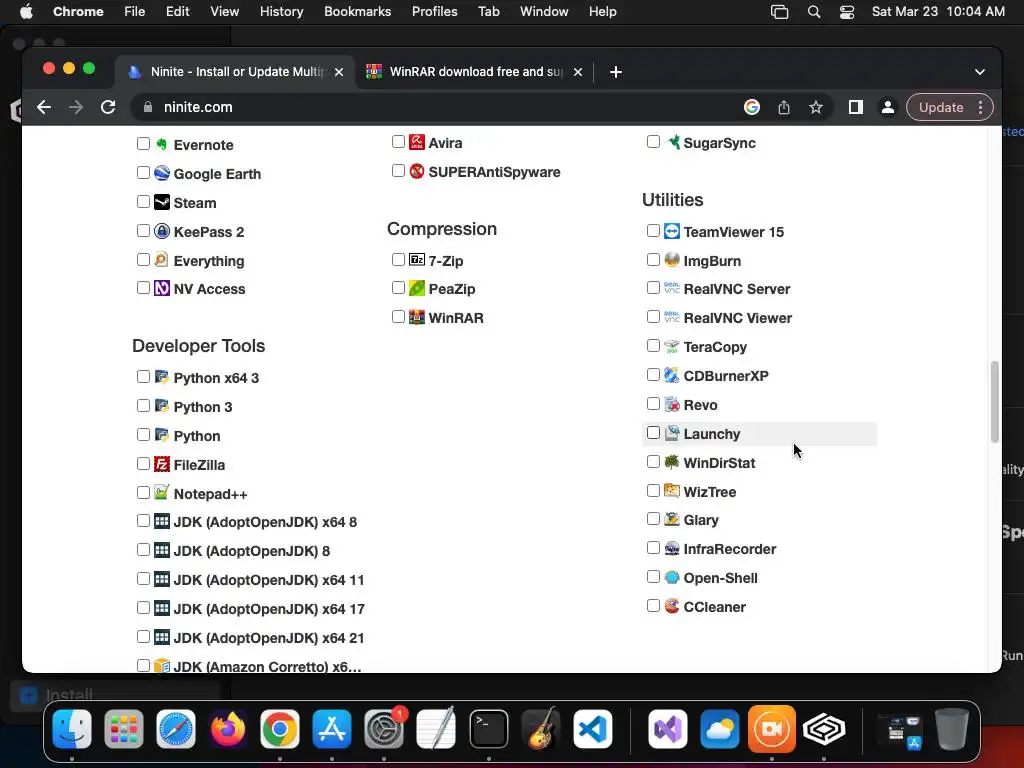Close the WinRAR download tab
This screenshot has width=1024, height=768.
pos(577,72)
